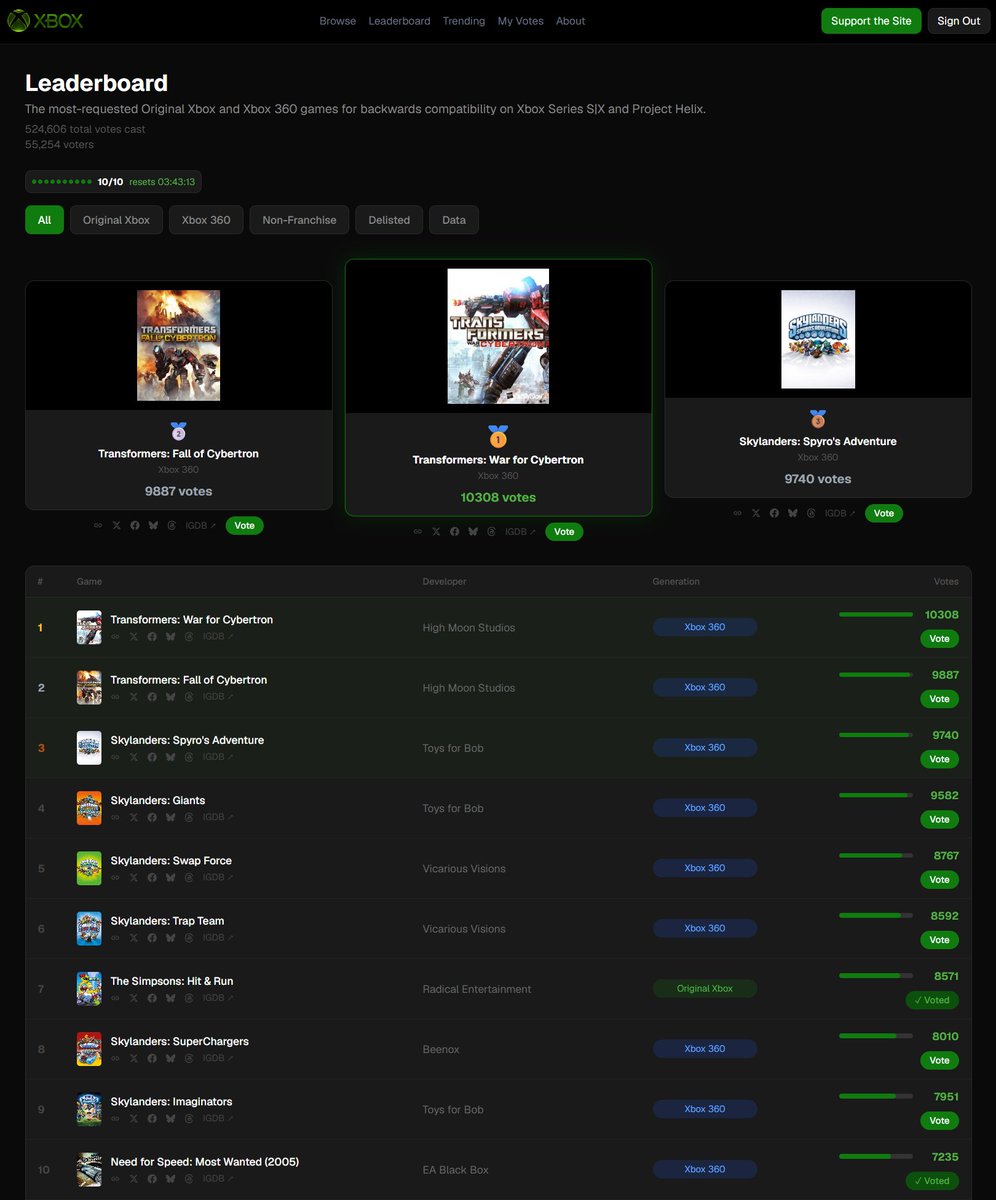Open Browse in top navigation

[x=338, y=21]
